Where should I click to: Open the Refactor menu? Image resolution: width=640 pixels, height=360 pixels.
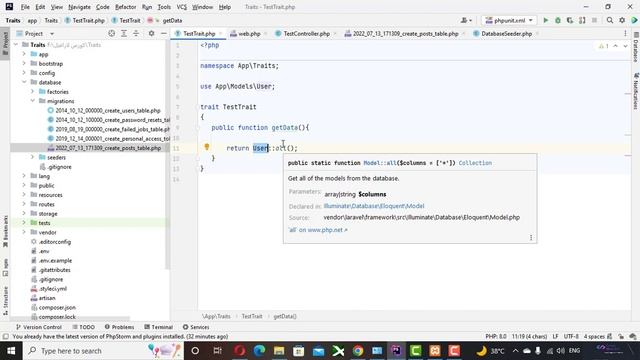pos(125,7)
